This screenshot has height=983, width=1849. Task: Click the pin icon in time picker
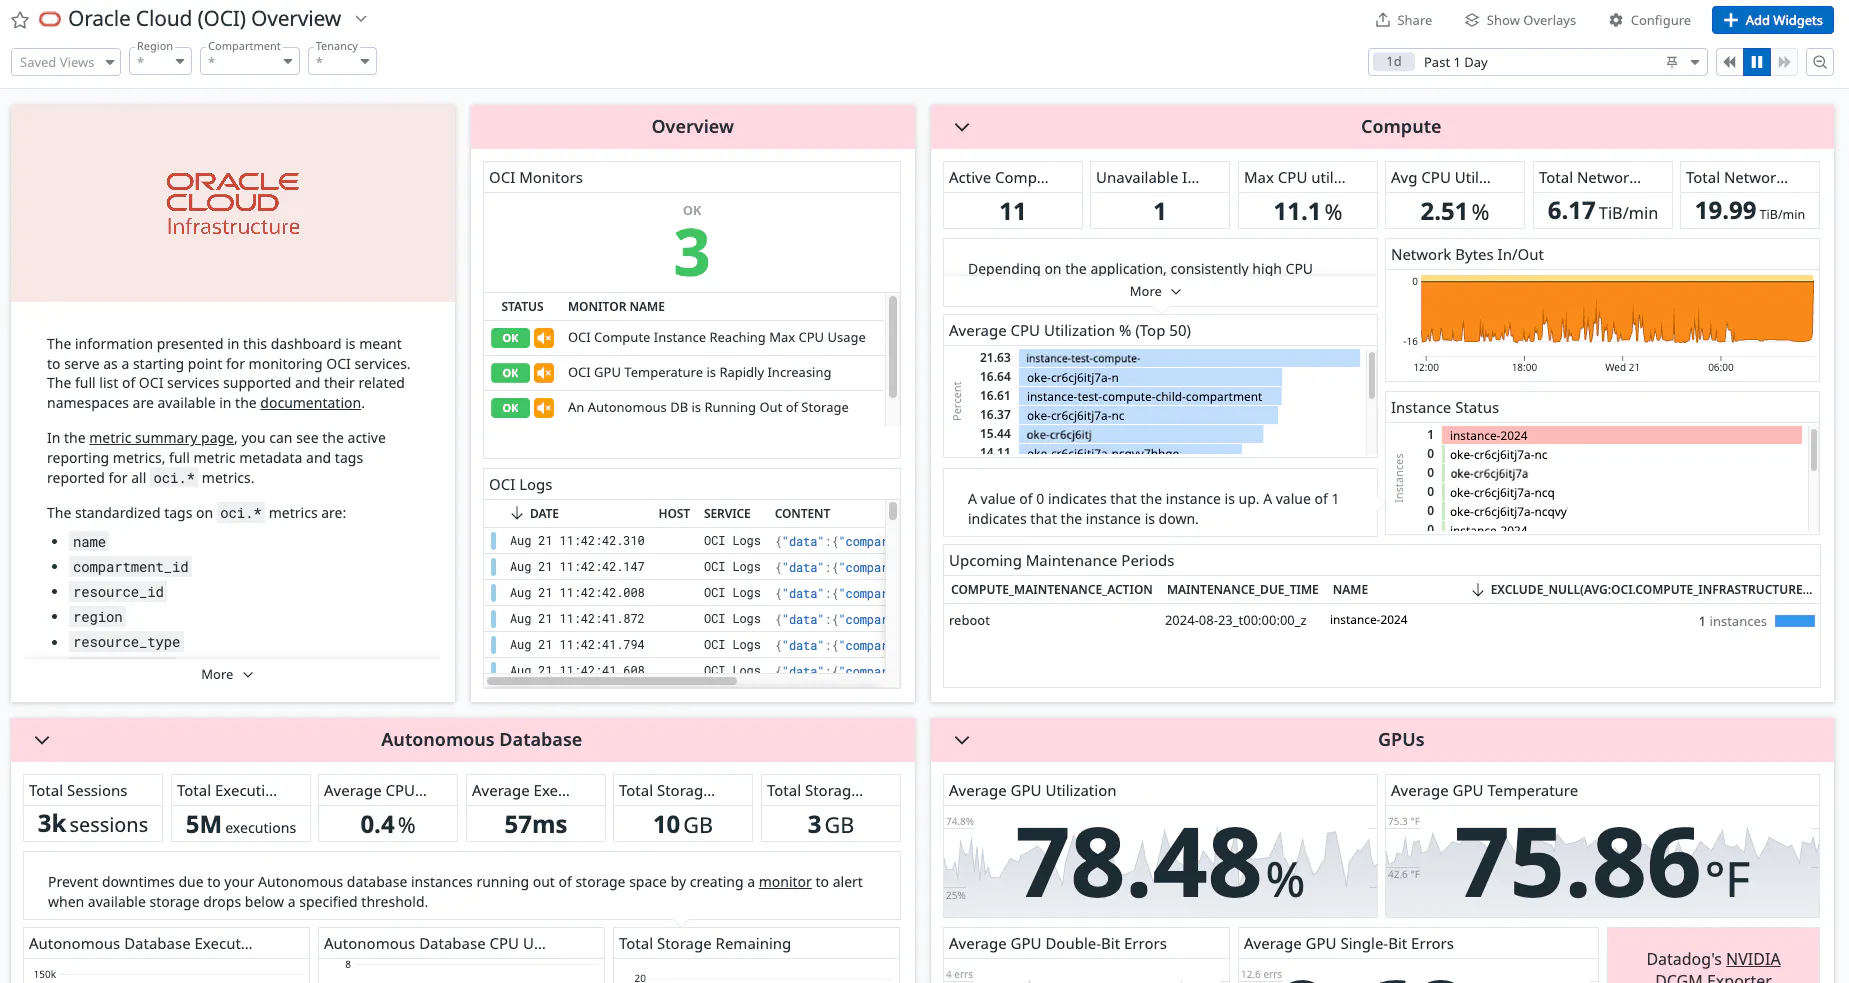[x=1672, y=62]
